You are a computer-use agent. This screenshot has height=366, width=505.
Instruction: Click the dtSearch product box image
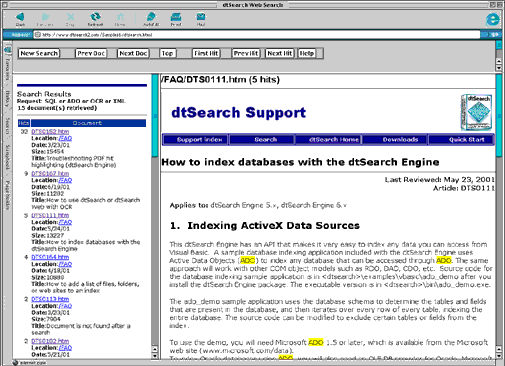[x=477, y=112]
